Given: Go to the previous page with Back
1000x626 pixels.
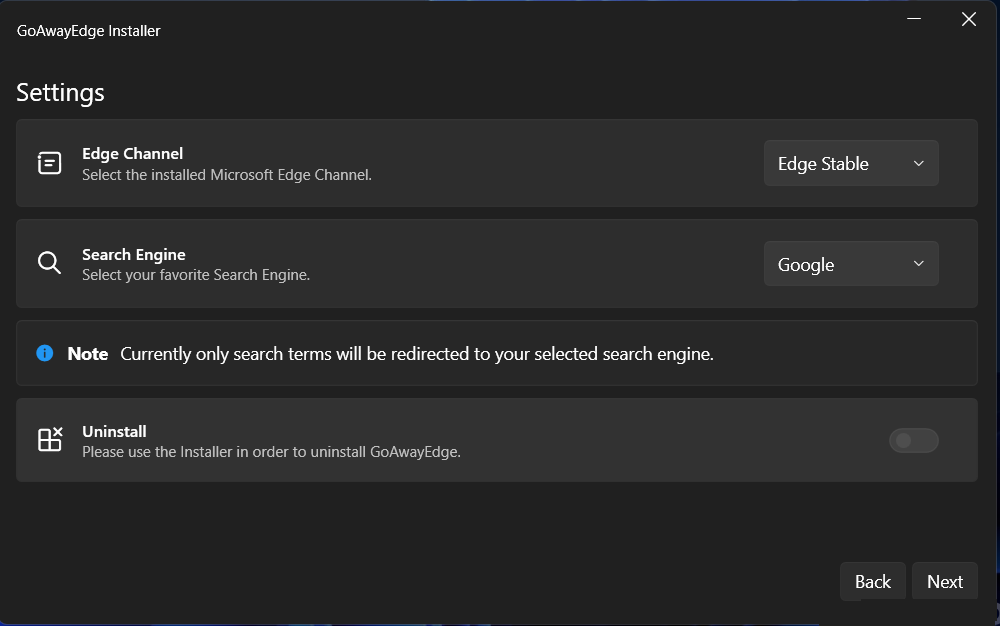Looking at the screenshot, I should (x=872, y=582).
